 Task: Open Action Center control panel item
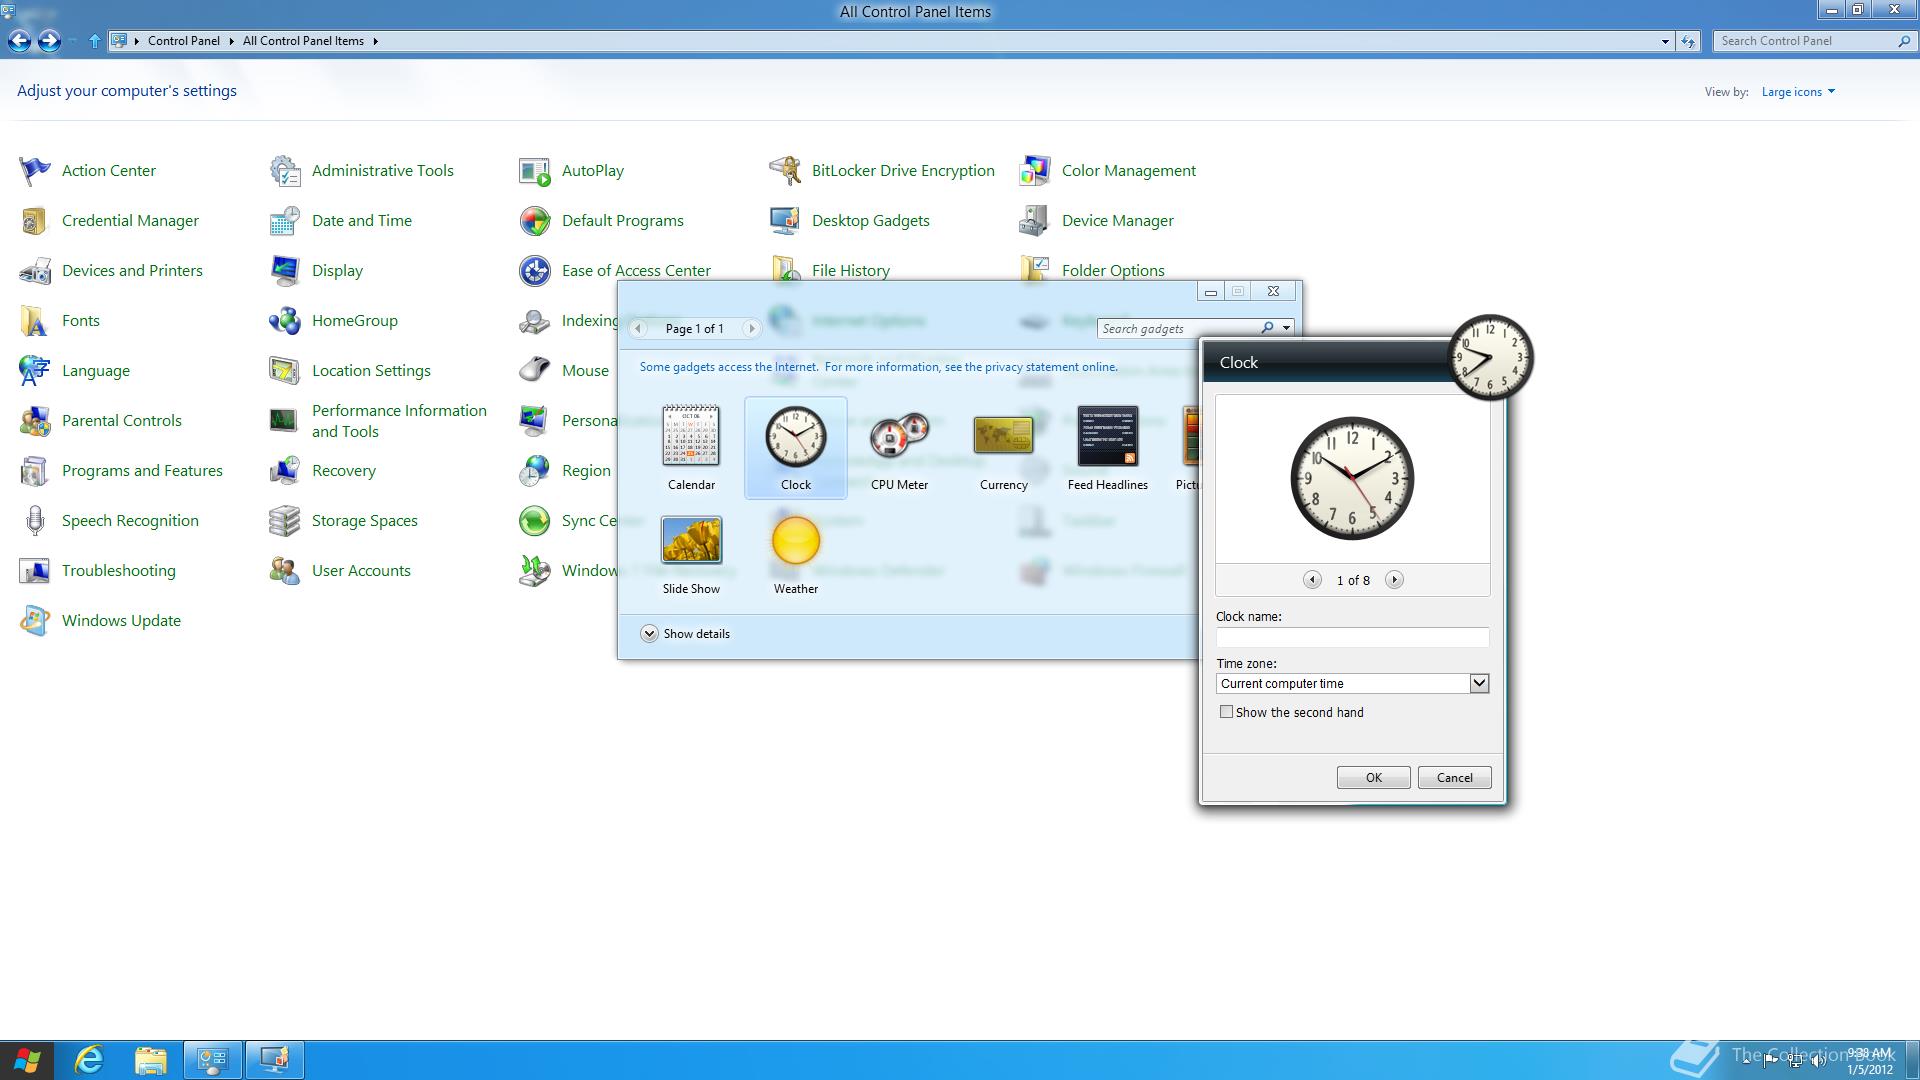[x=88, y=171]
